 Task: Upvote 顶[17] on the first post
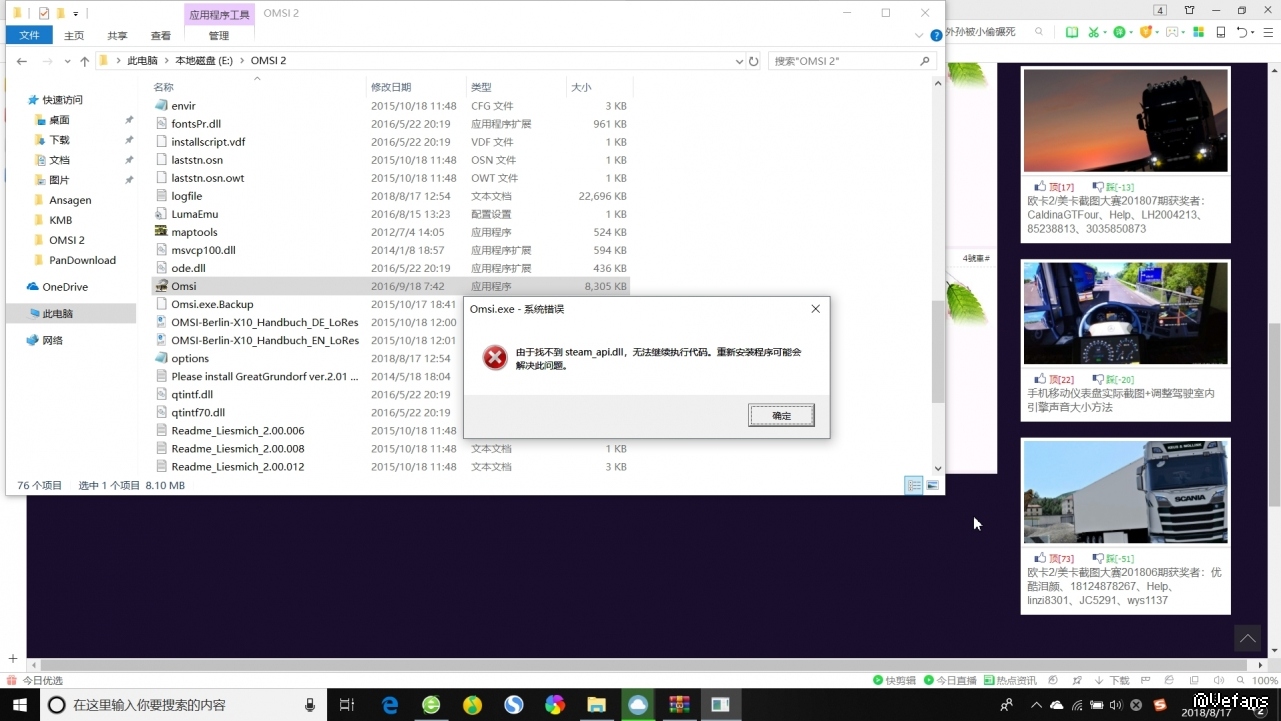tap(1055, 187)
